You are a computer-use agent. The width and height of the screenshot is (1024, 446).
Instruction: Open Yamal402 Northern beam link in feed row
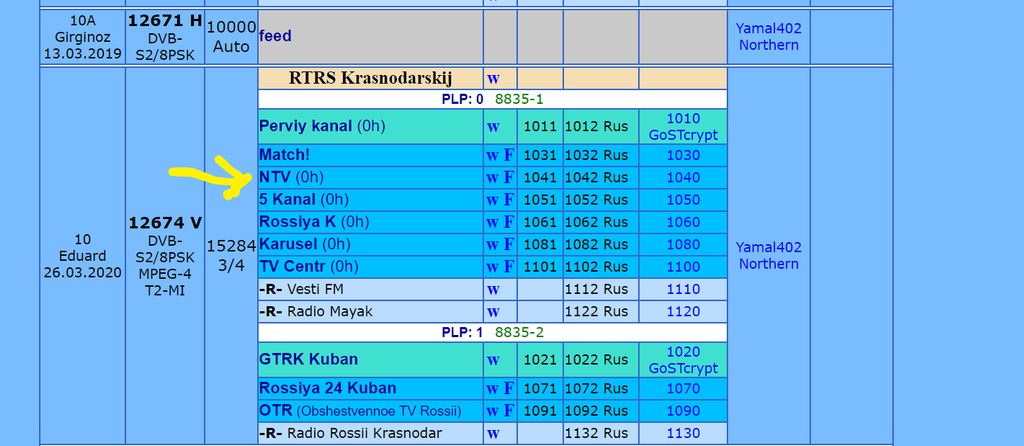[x=768, y=37]
